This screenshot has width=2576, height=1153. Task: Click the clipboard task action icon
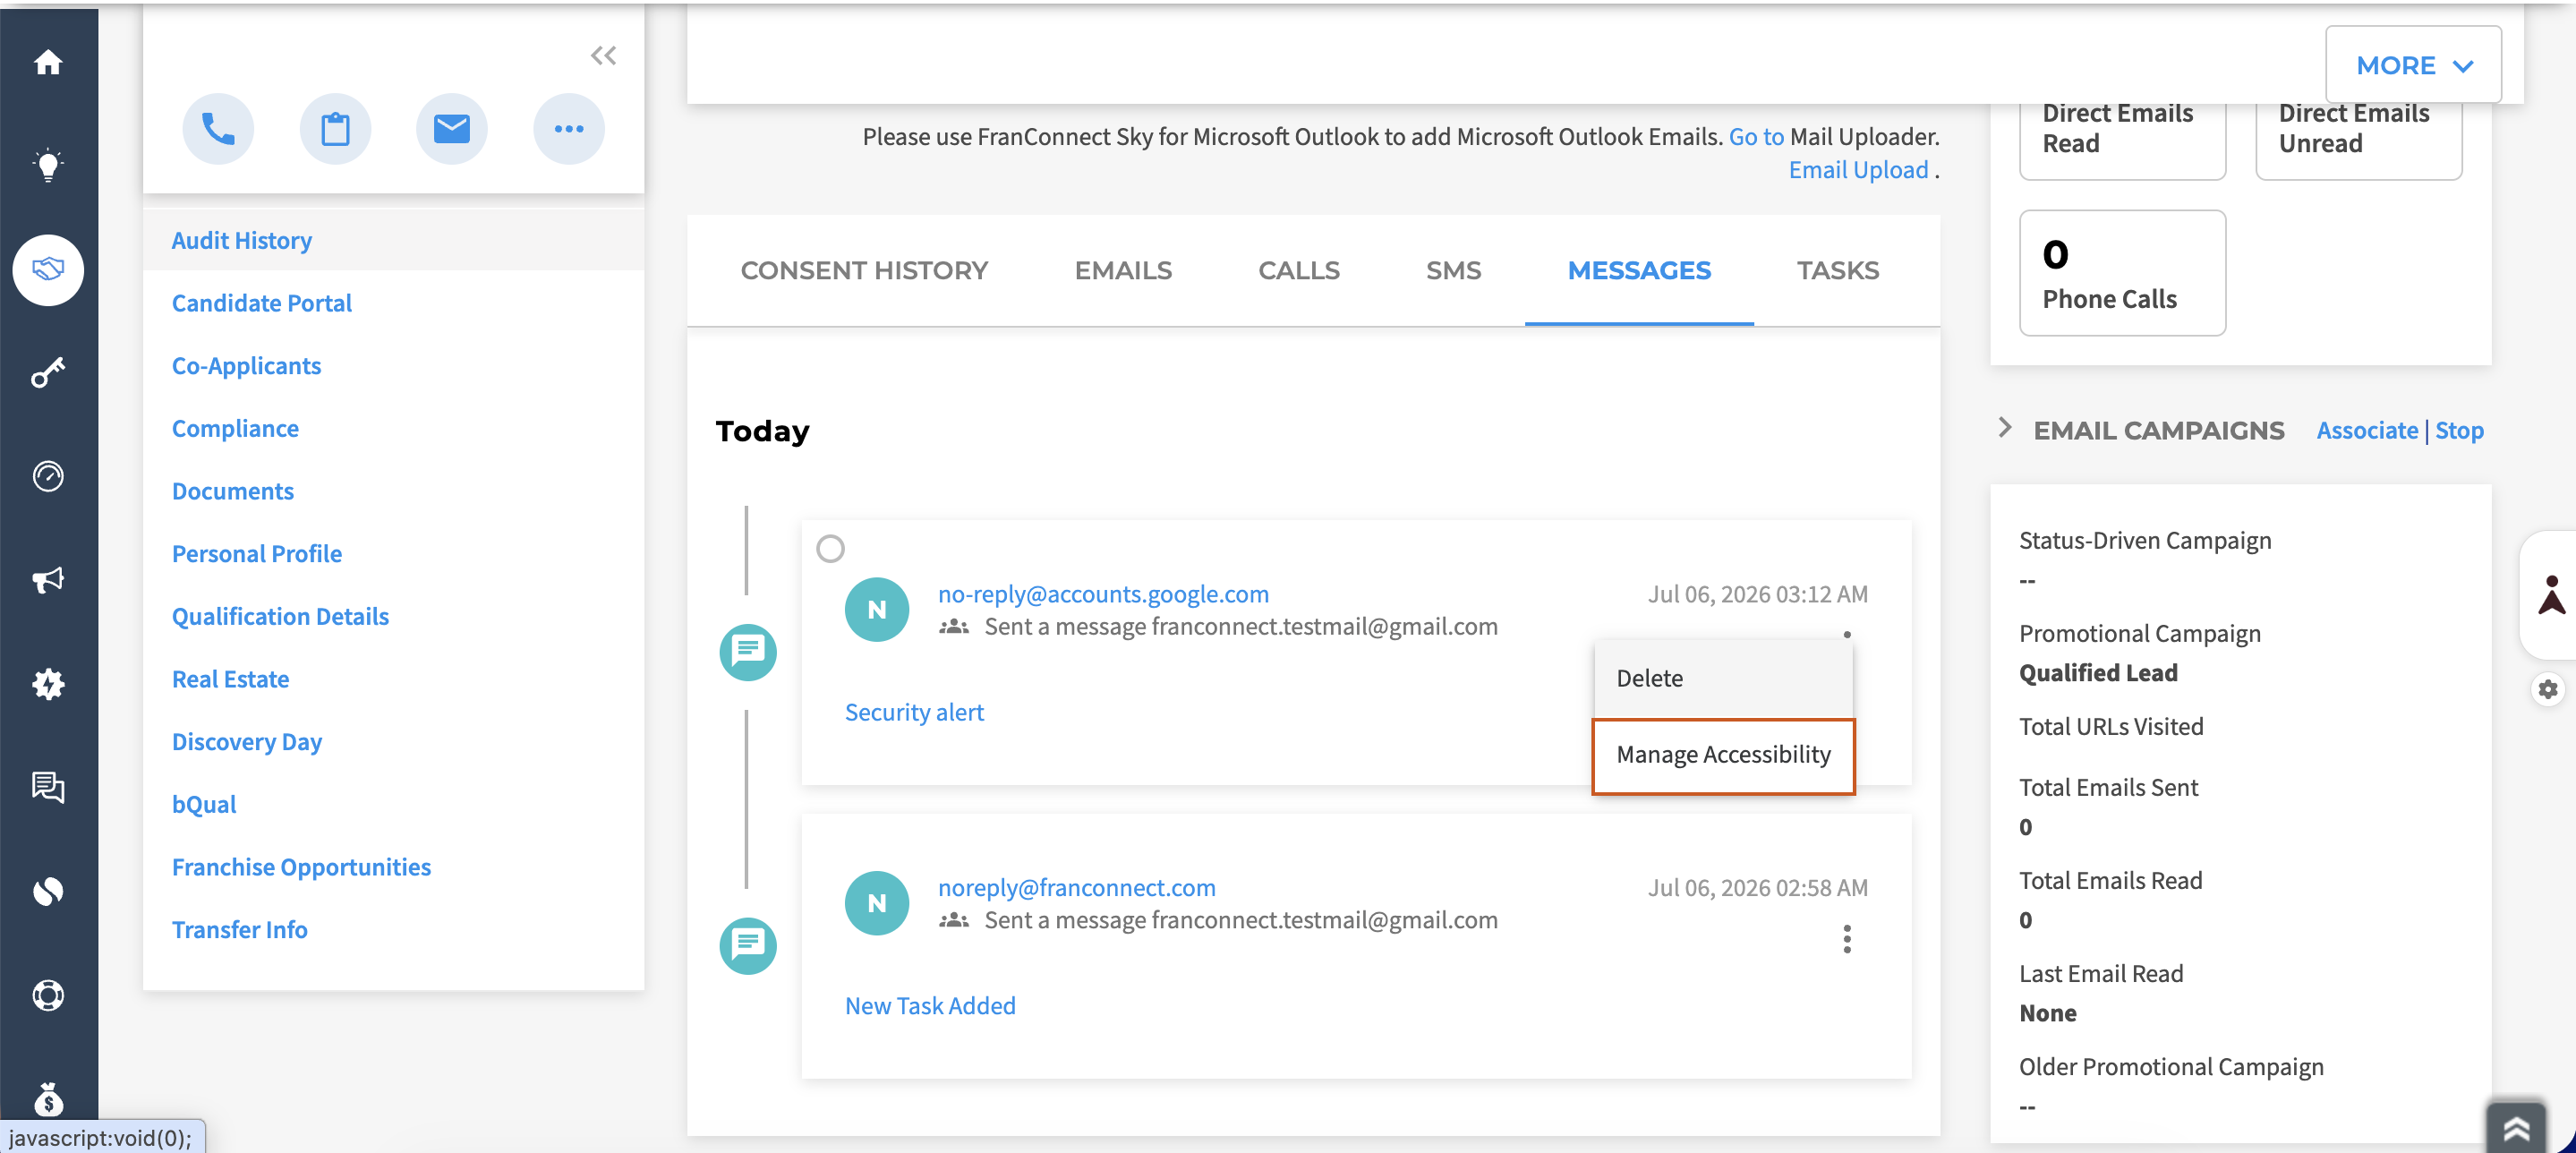[335, 128]
